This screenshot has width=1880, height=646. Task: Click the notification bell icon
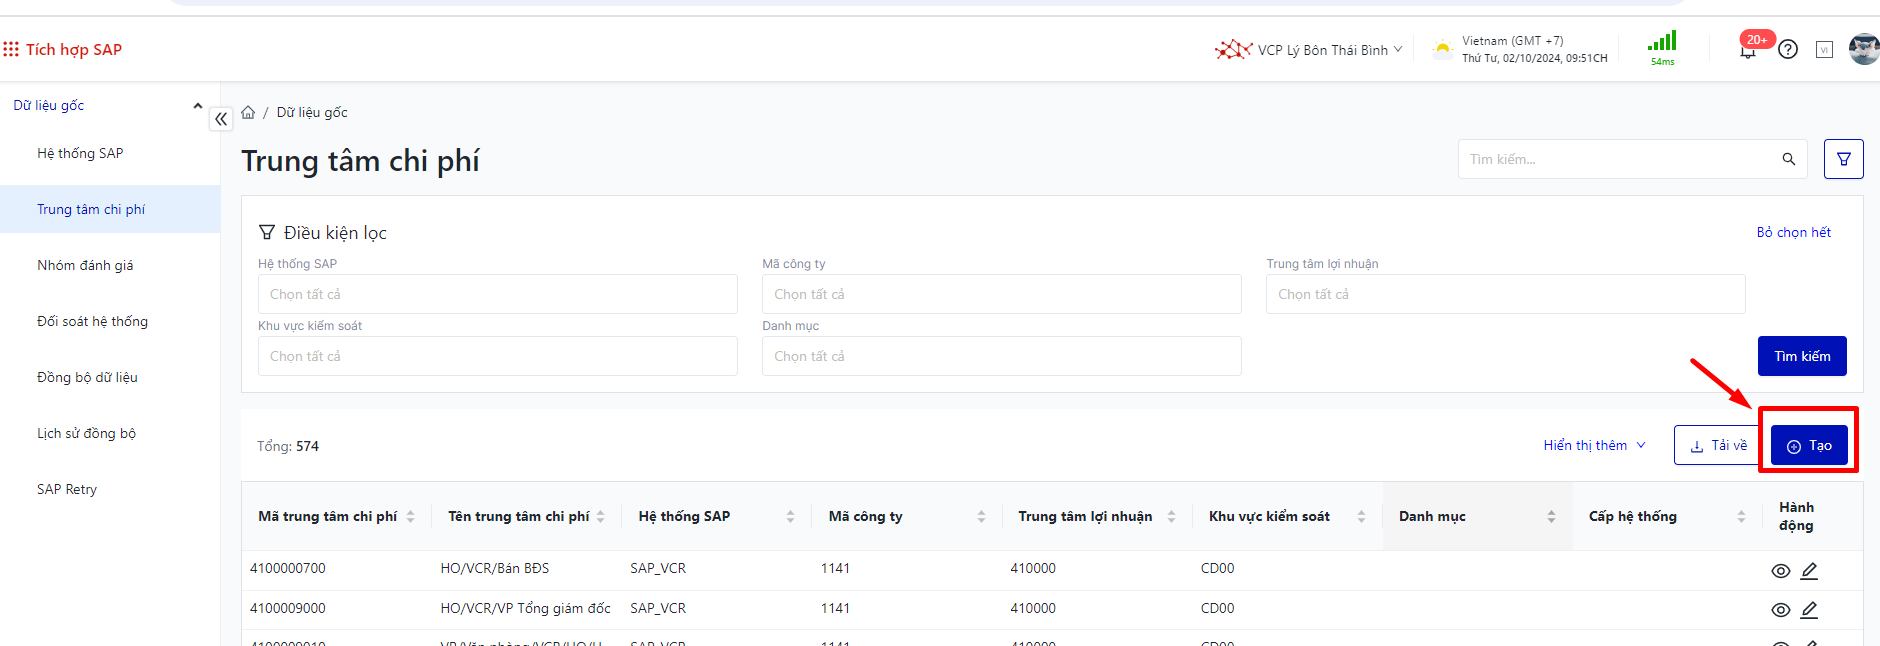click(1747, 51)
